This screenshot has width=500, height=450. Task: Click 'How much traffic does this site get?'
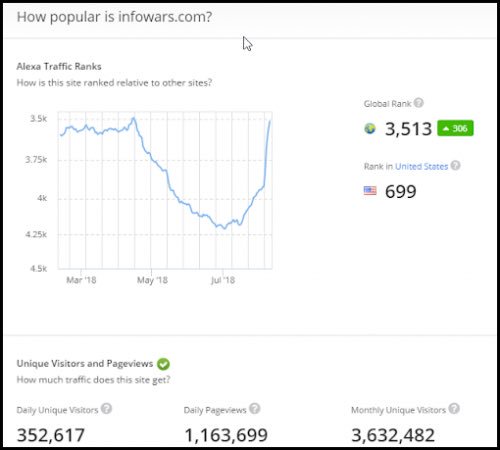click(x=93, y=380)
